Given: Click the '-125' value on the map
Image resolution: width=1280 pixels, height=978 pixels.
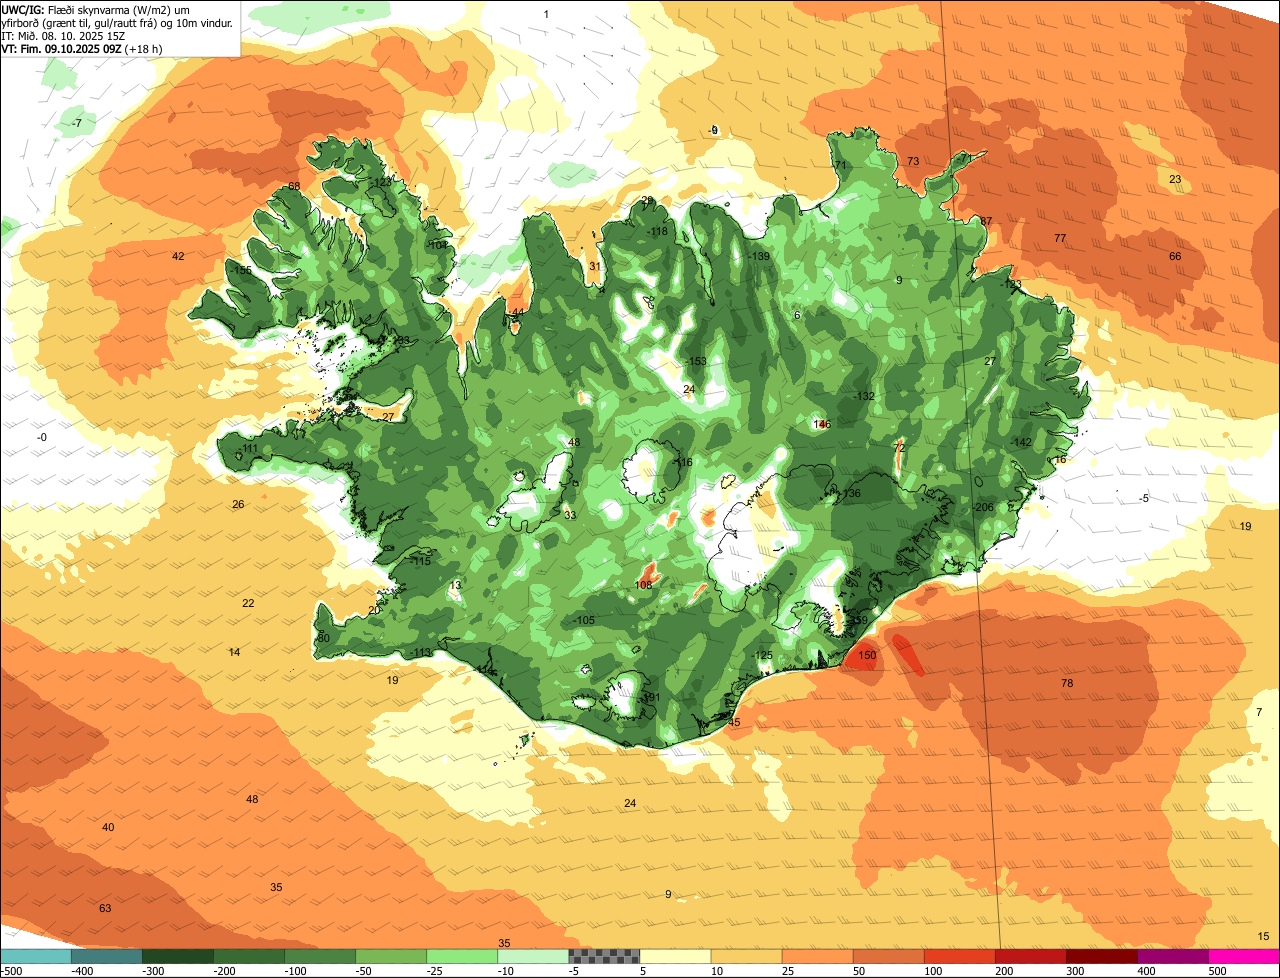Looking at the screenshot, I should tap(763, 656).
